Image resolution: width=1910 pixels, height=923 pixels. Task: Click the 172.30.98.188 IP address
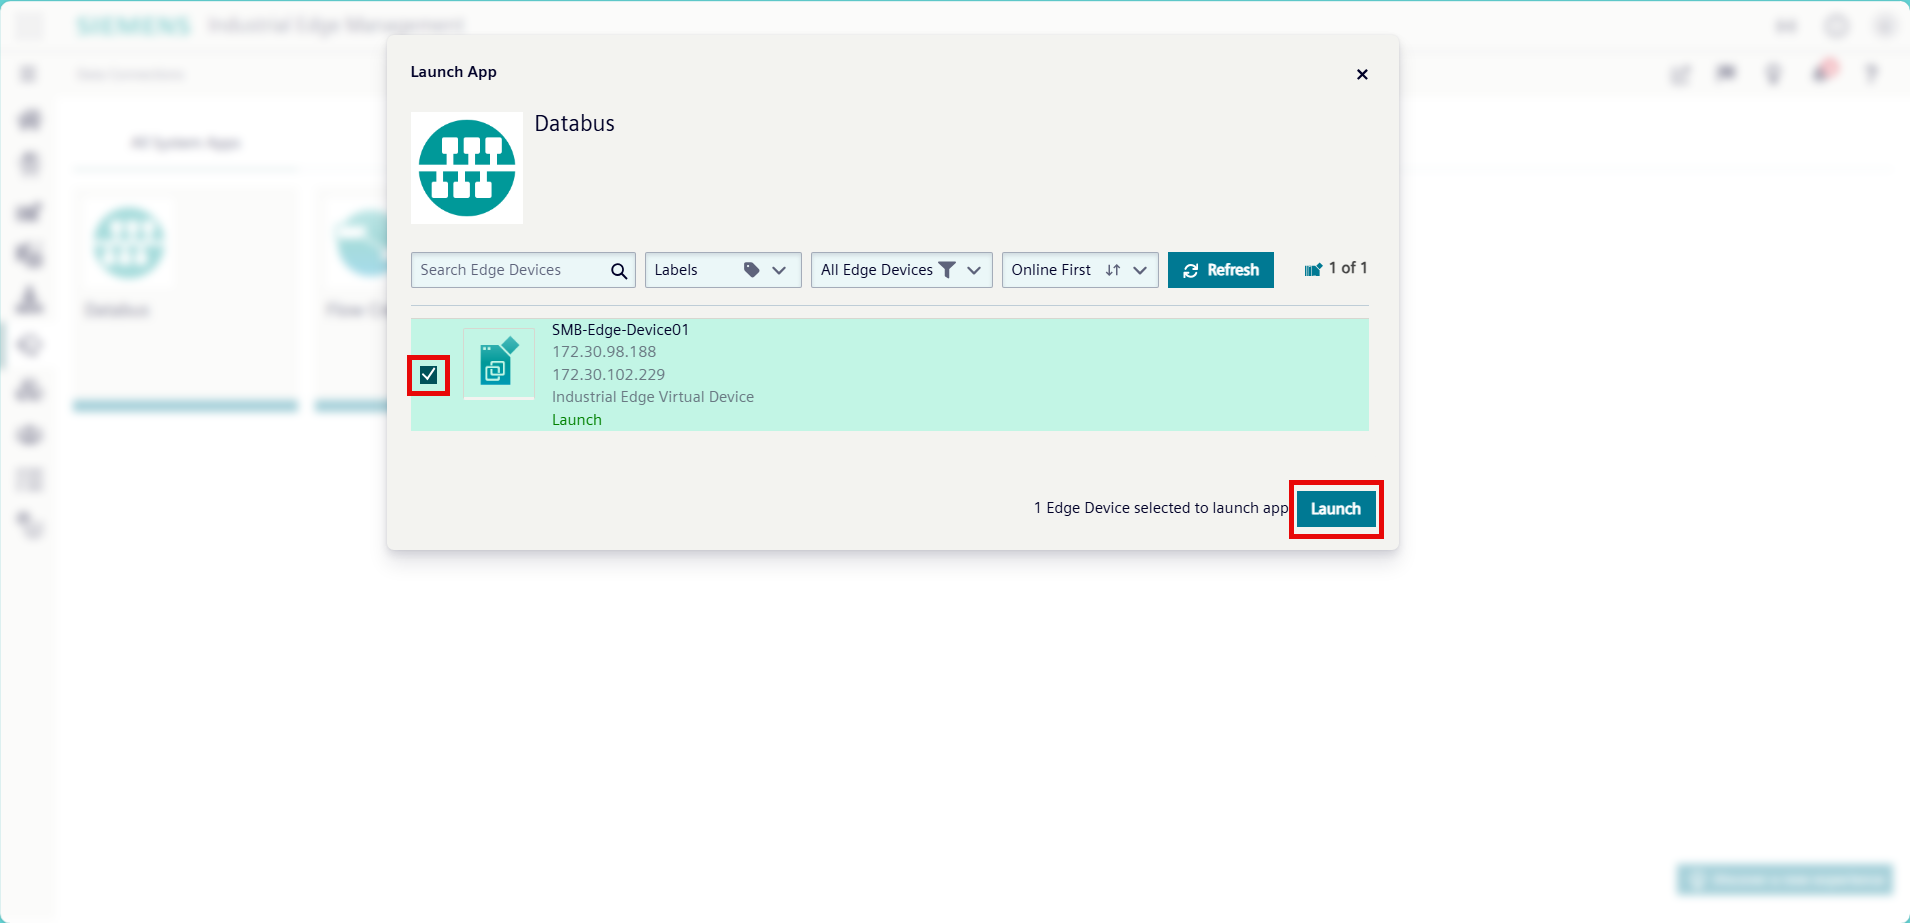tap(604, 352)
